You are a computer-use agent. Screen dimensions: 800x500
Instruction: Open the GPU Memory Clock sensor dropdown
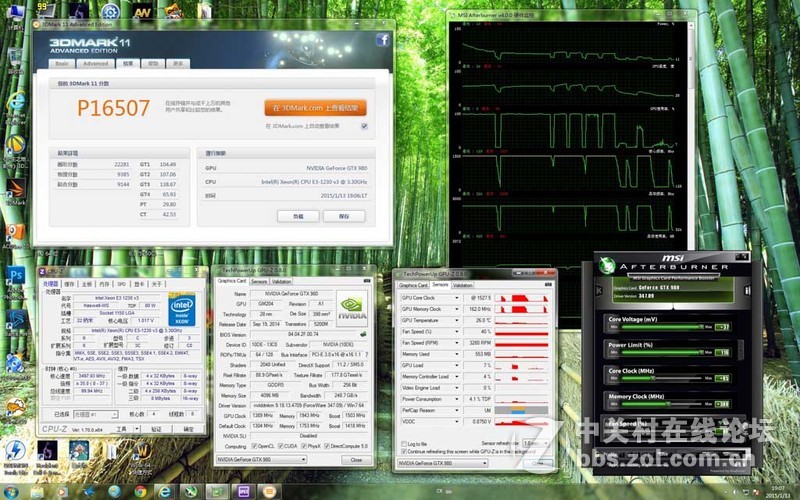click(456, 309)
